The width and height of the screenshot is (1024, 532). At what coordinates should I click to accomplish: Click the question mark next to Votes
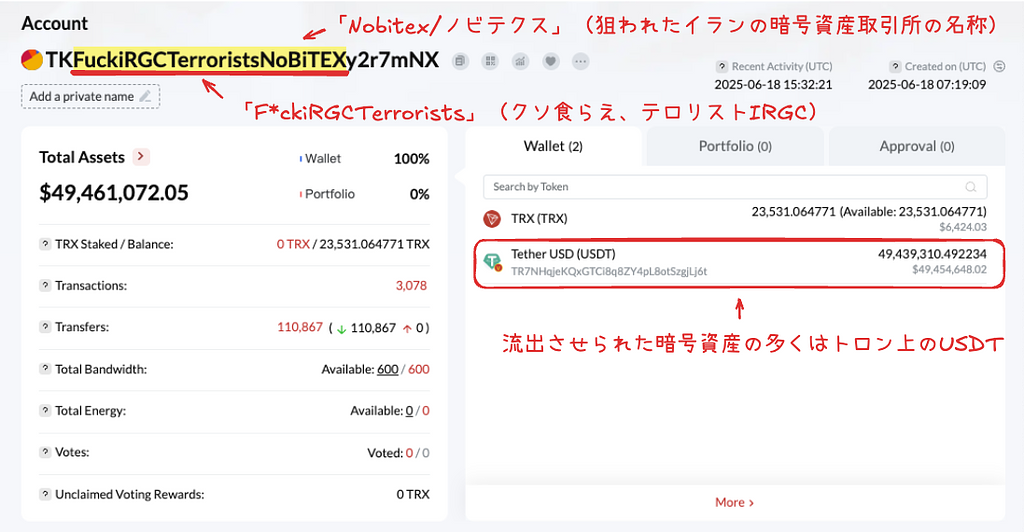click(45, 452)
